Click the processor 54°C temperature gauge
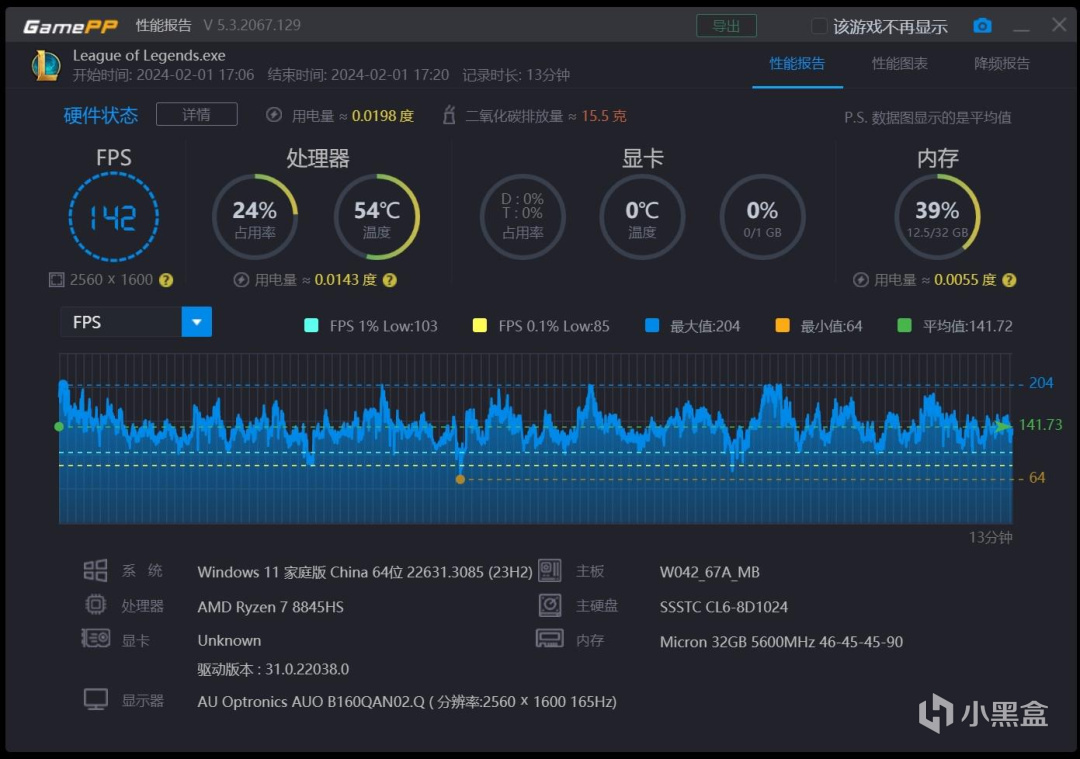This screenshot has height=759, width=1080. point(376,217)
